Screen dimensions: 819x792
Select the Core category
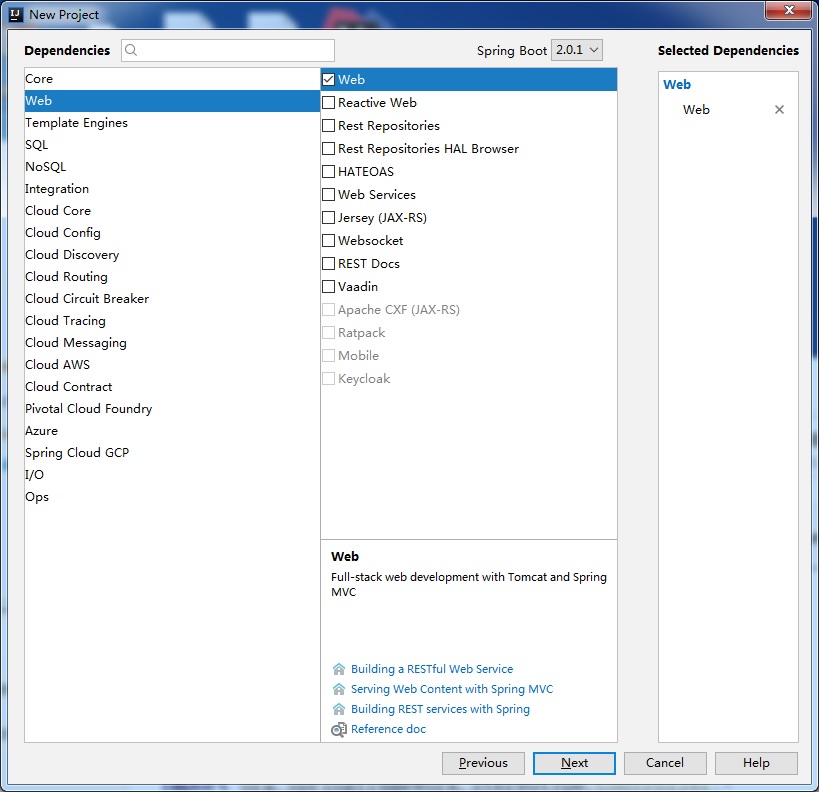click(x=172, y=79)
